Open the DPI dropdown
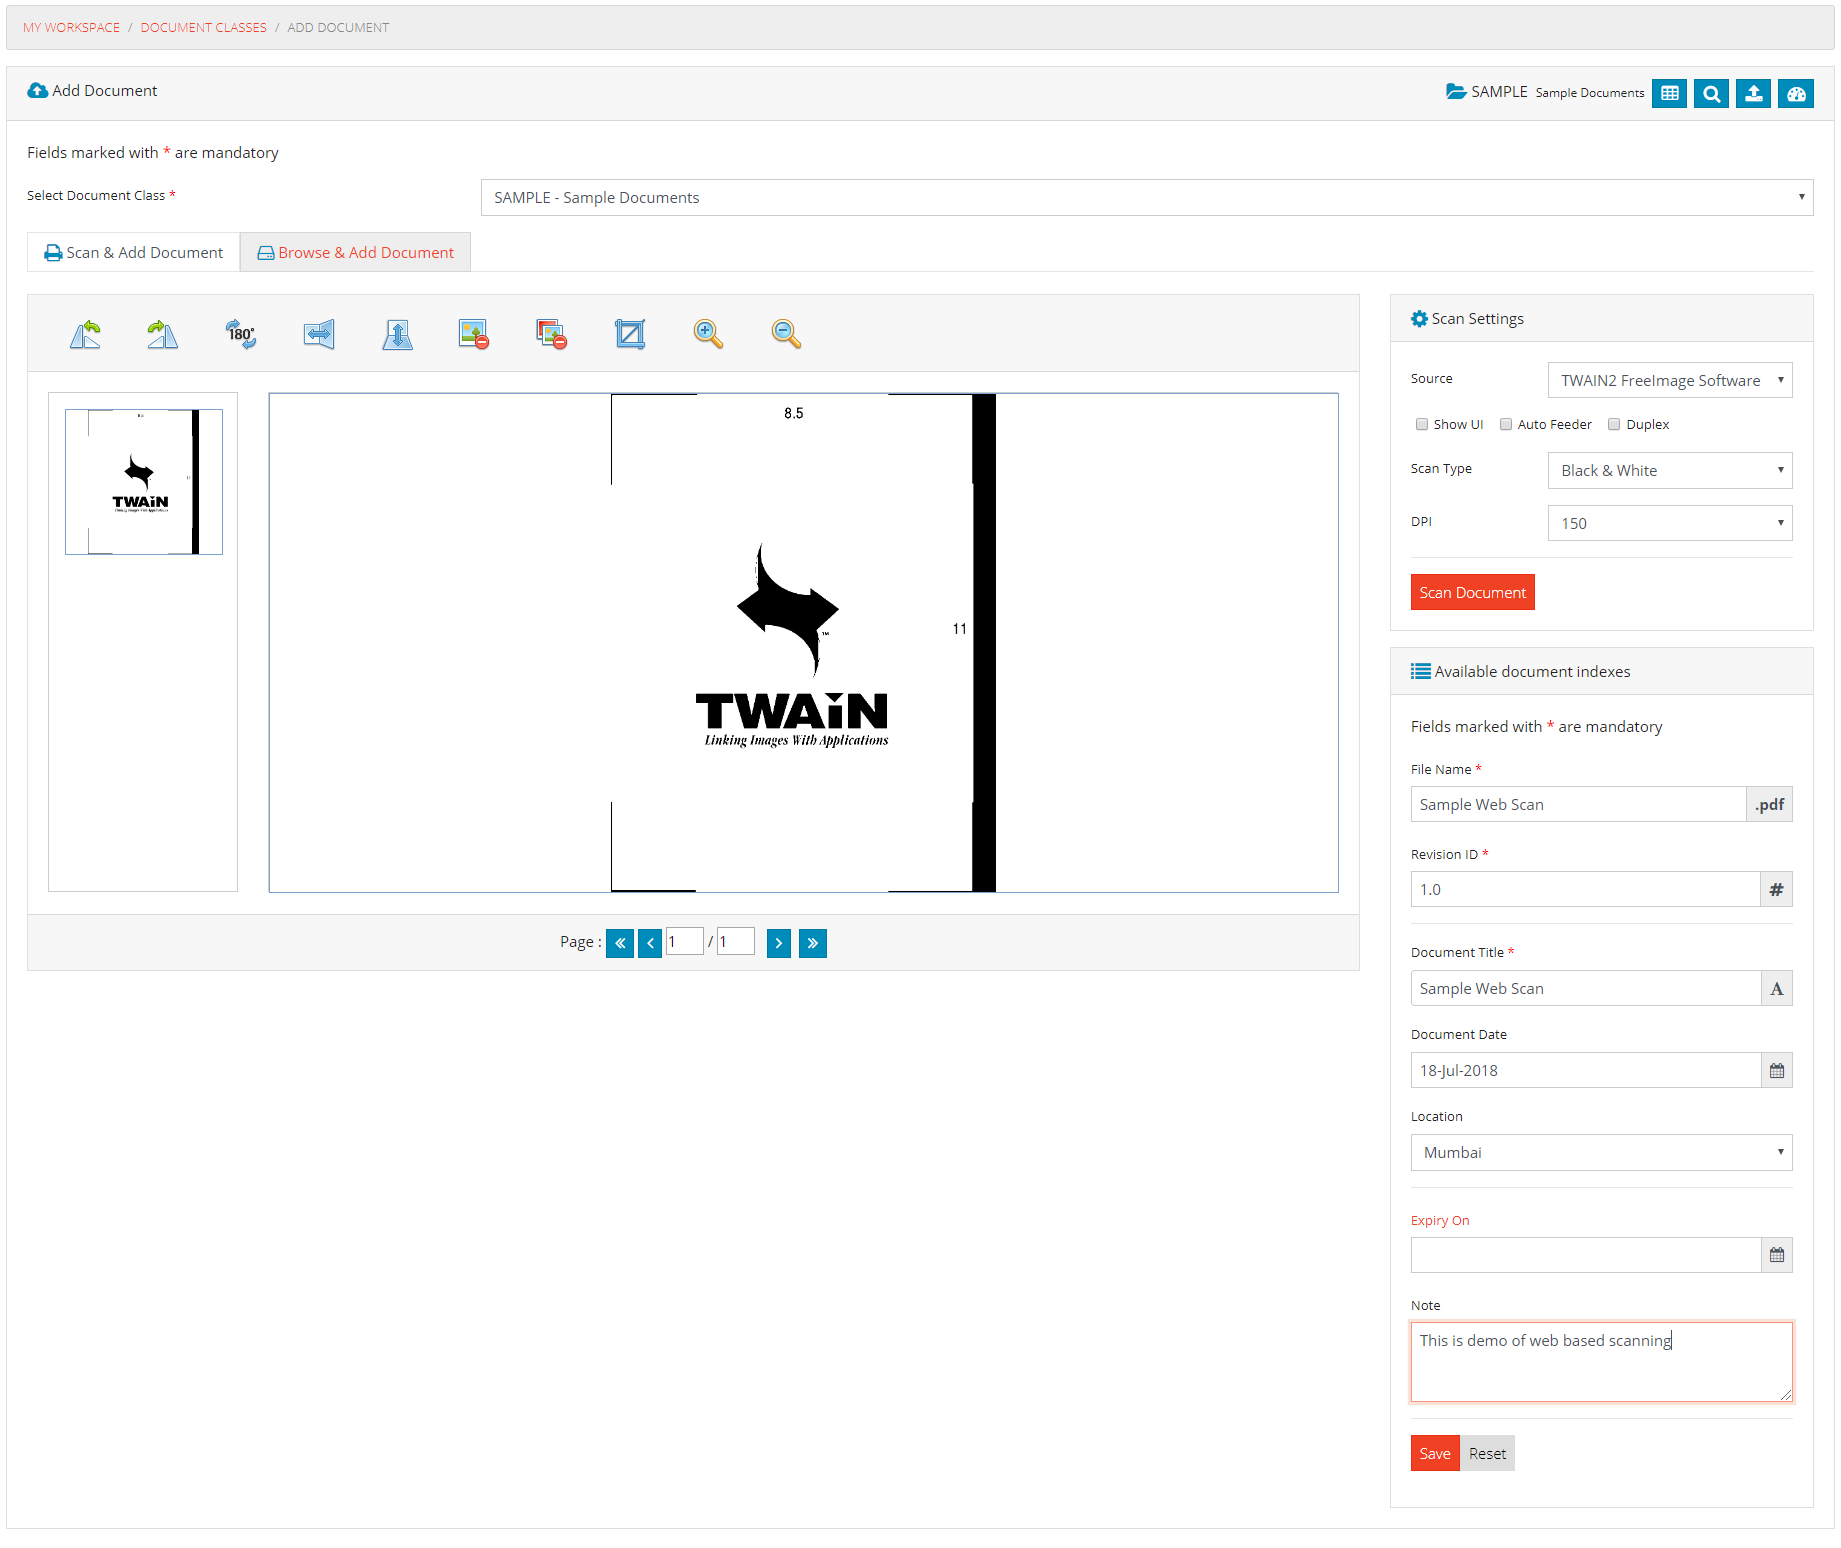This screenshot has height=1548, width=1841. [x=1670, y=523]
